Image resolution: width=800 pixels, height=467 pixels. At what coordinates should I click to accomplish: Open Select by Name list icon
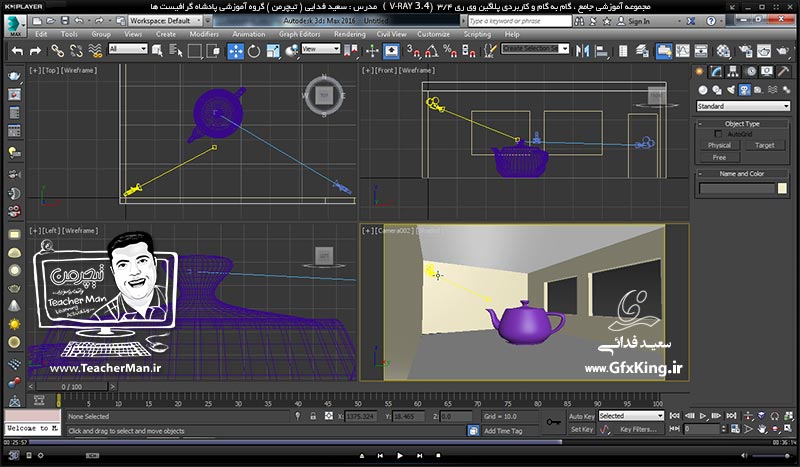[176, 51]
